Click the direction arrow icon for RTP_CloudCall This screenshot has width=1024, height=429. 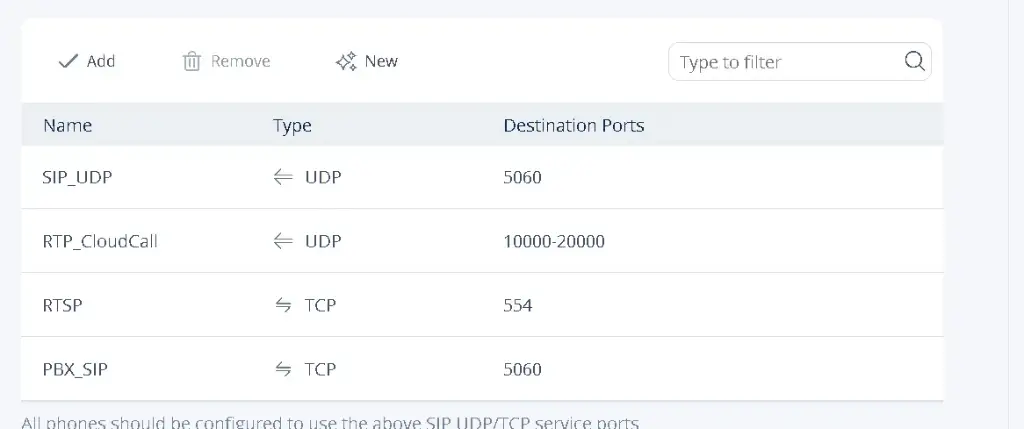[283, 241]
